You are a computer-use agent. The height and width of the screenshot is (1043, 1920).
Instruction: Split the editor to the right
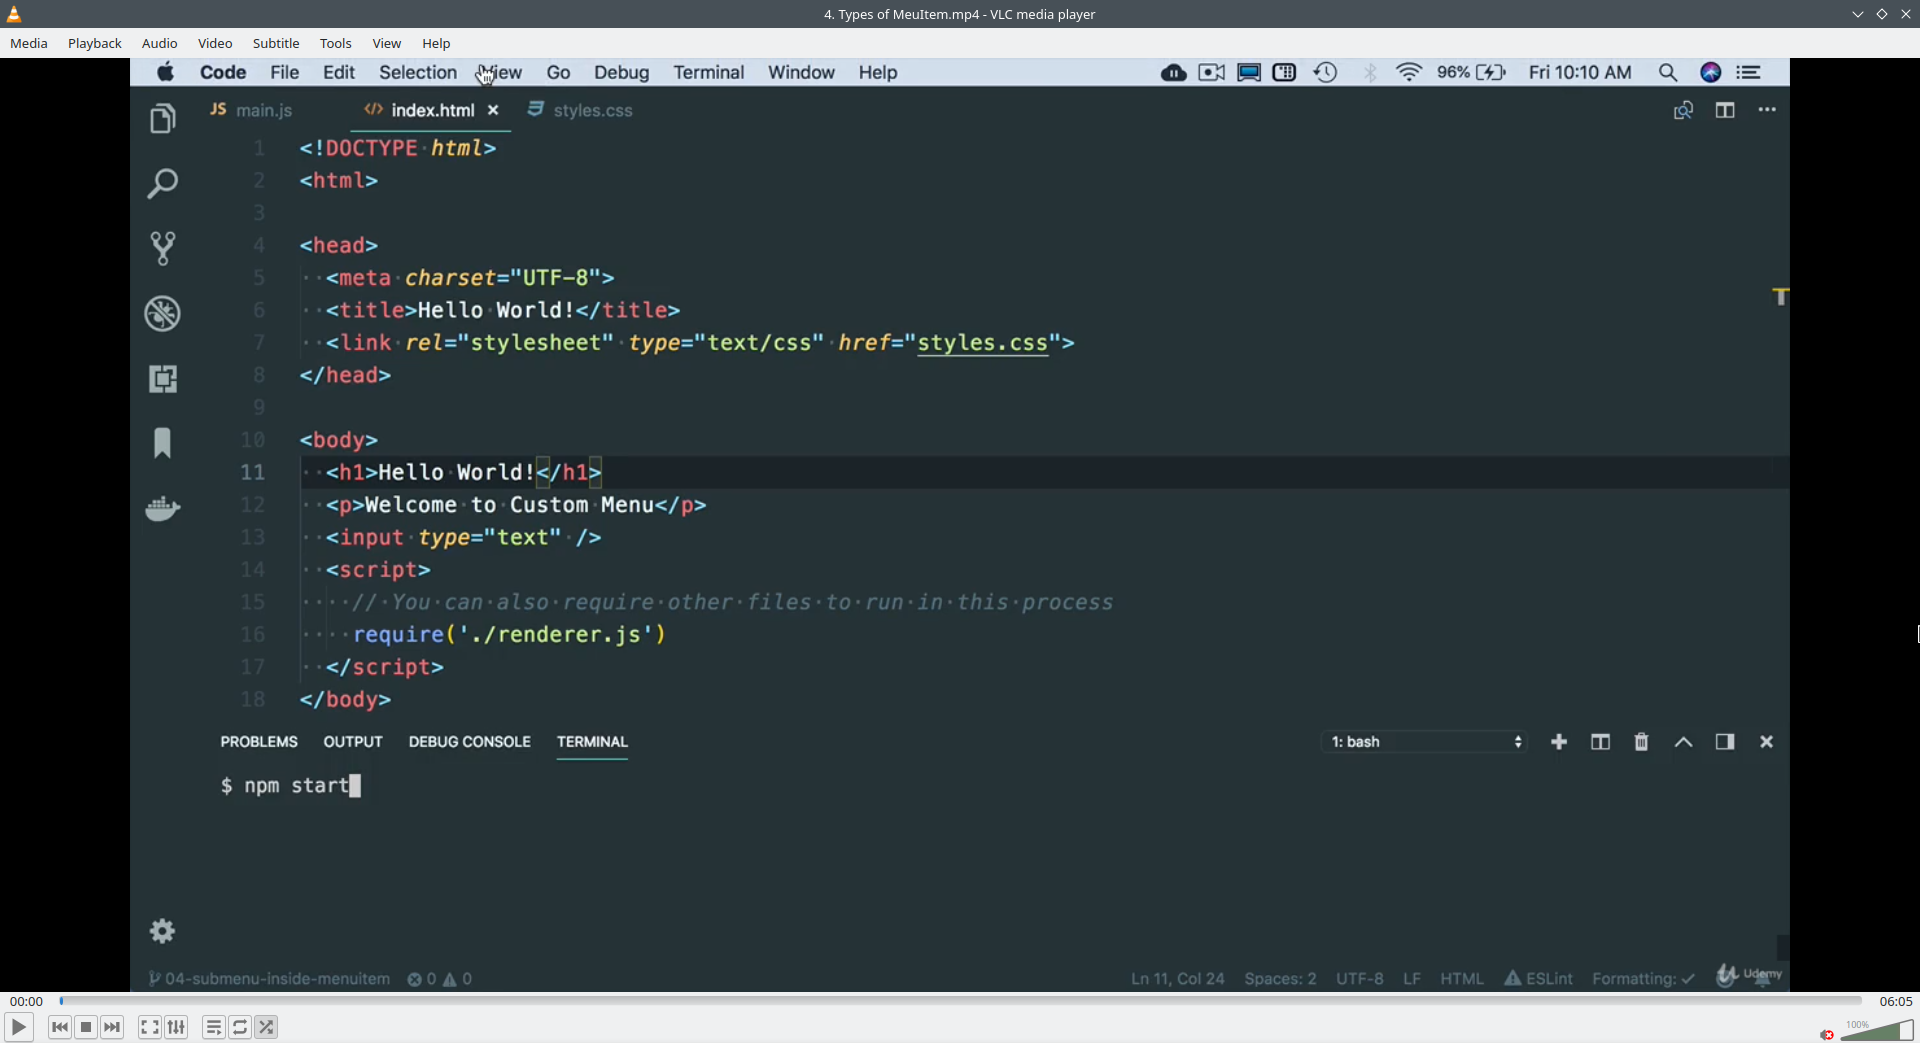click(1725, 110)
